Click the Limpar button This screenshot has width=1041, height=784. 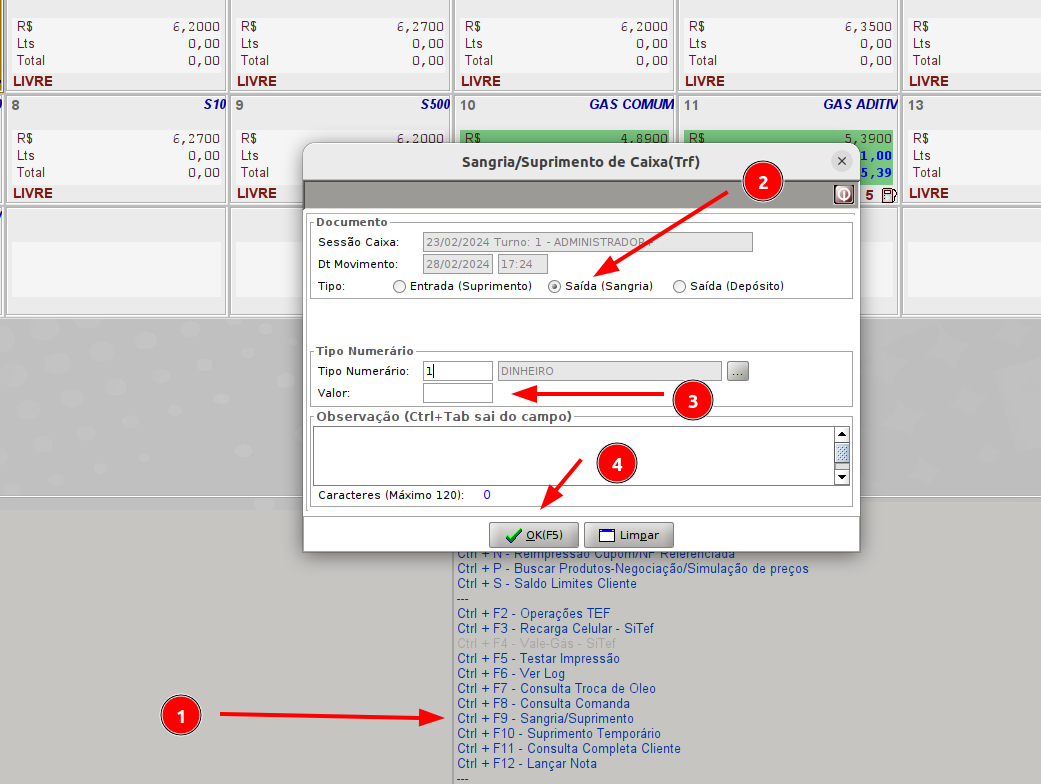[628, 535]
